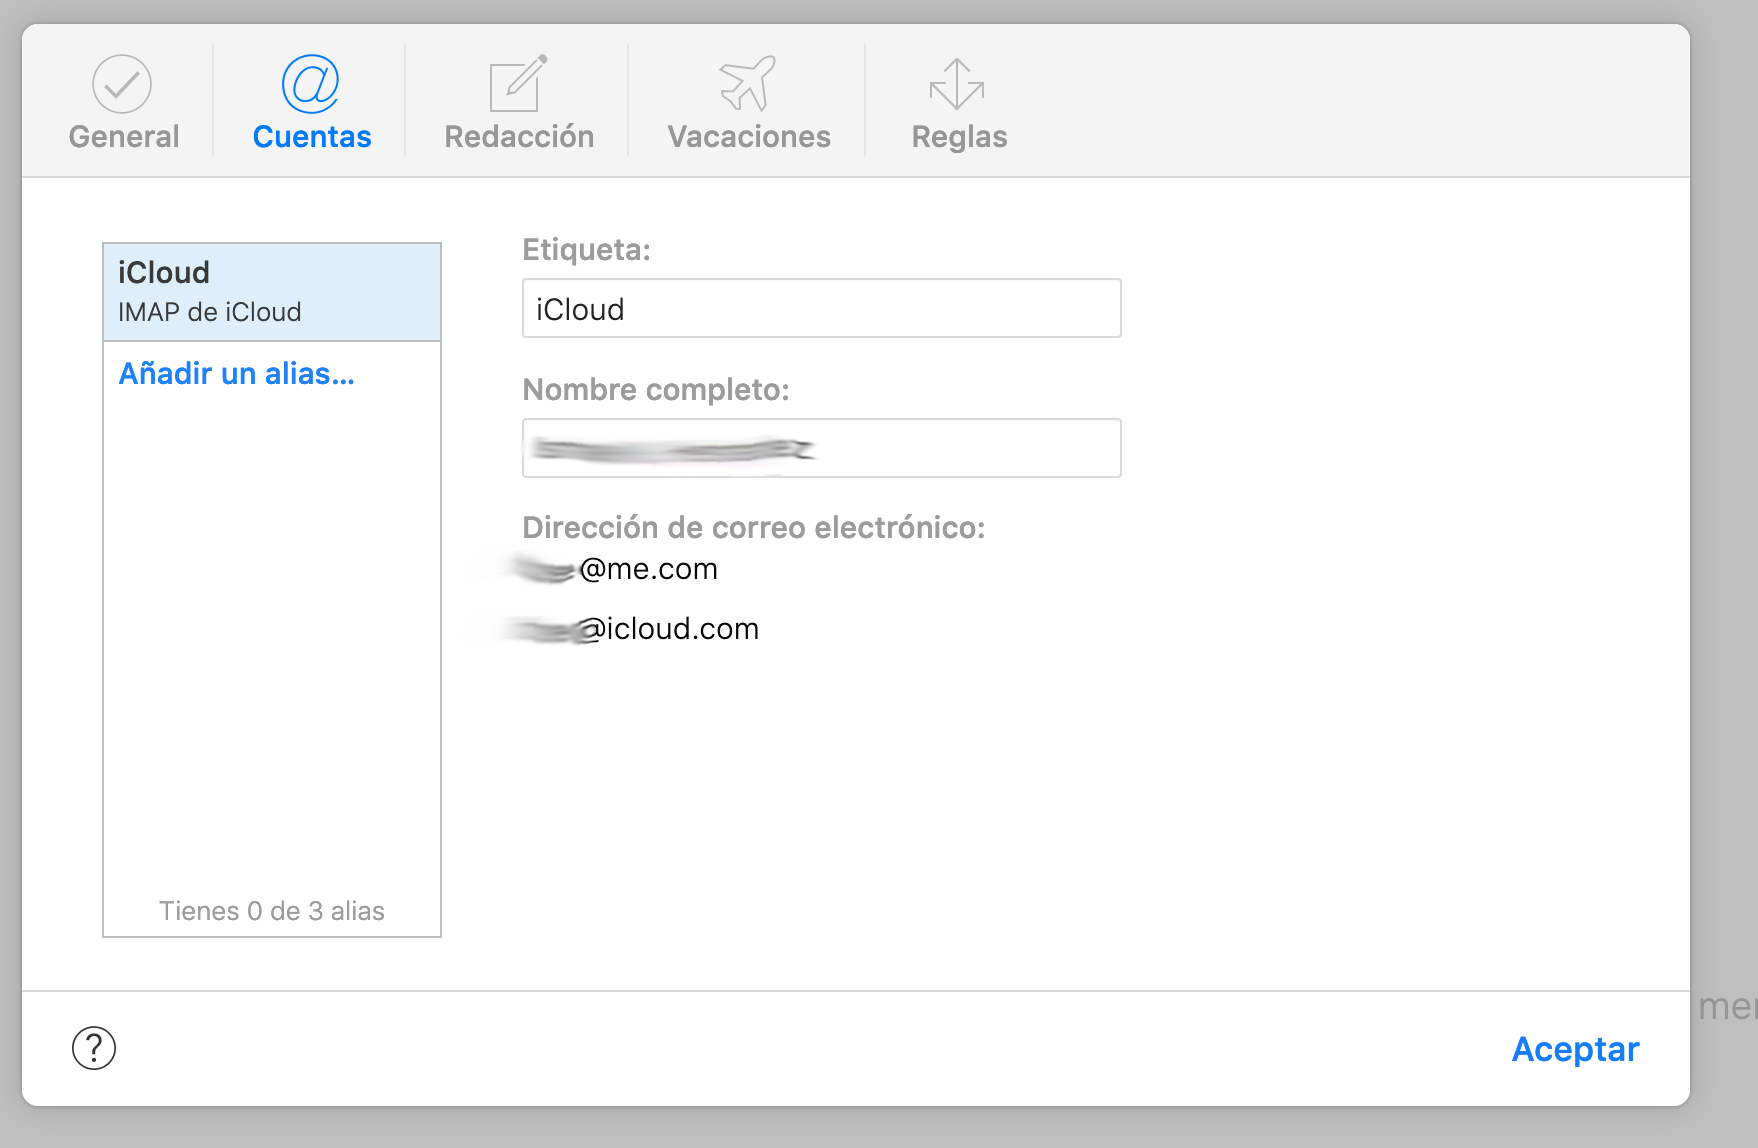The image size is (1758, 1148).
Task: Open the Redacción tab label
Action: (x=519, y=137)
